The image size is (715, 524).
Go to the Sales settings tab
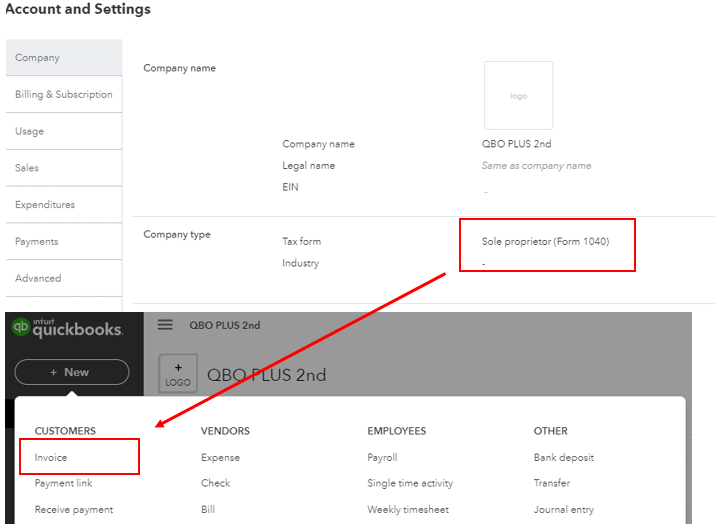click(64, 168)
